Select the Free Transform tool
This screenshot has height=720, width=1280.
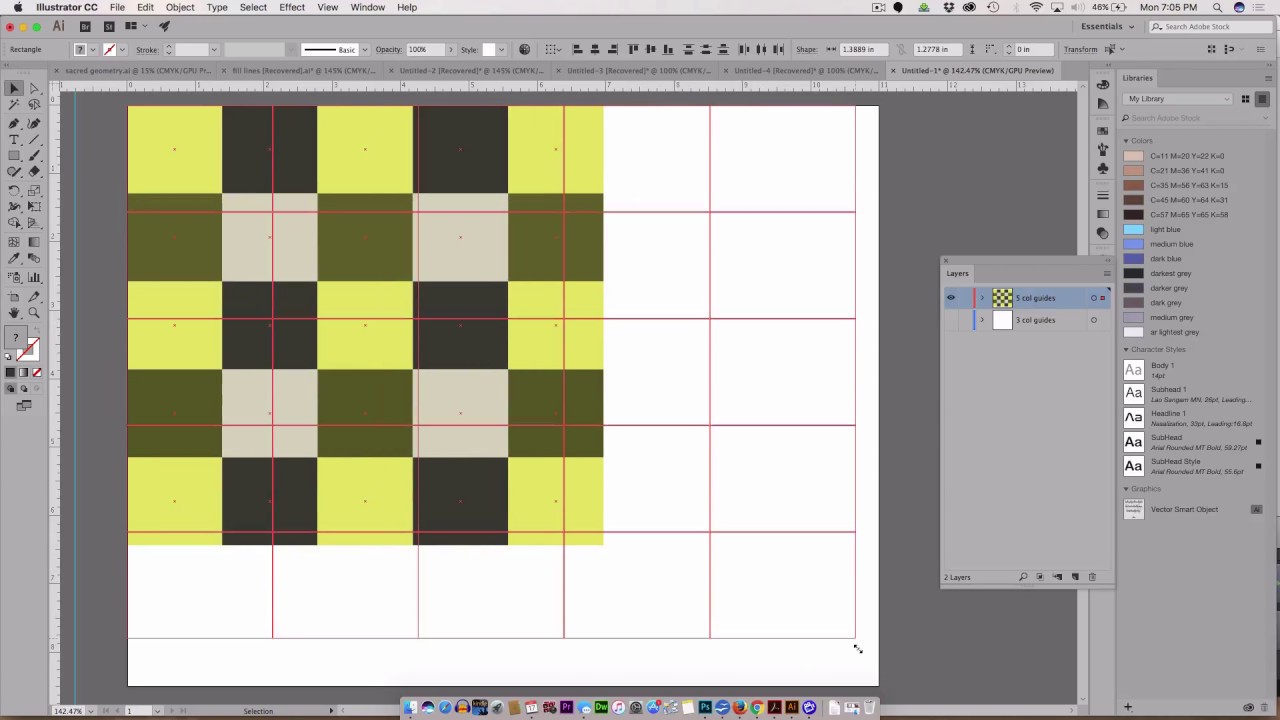33,207
